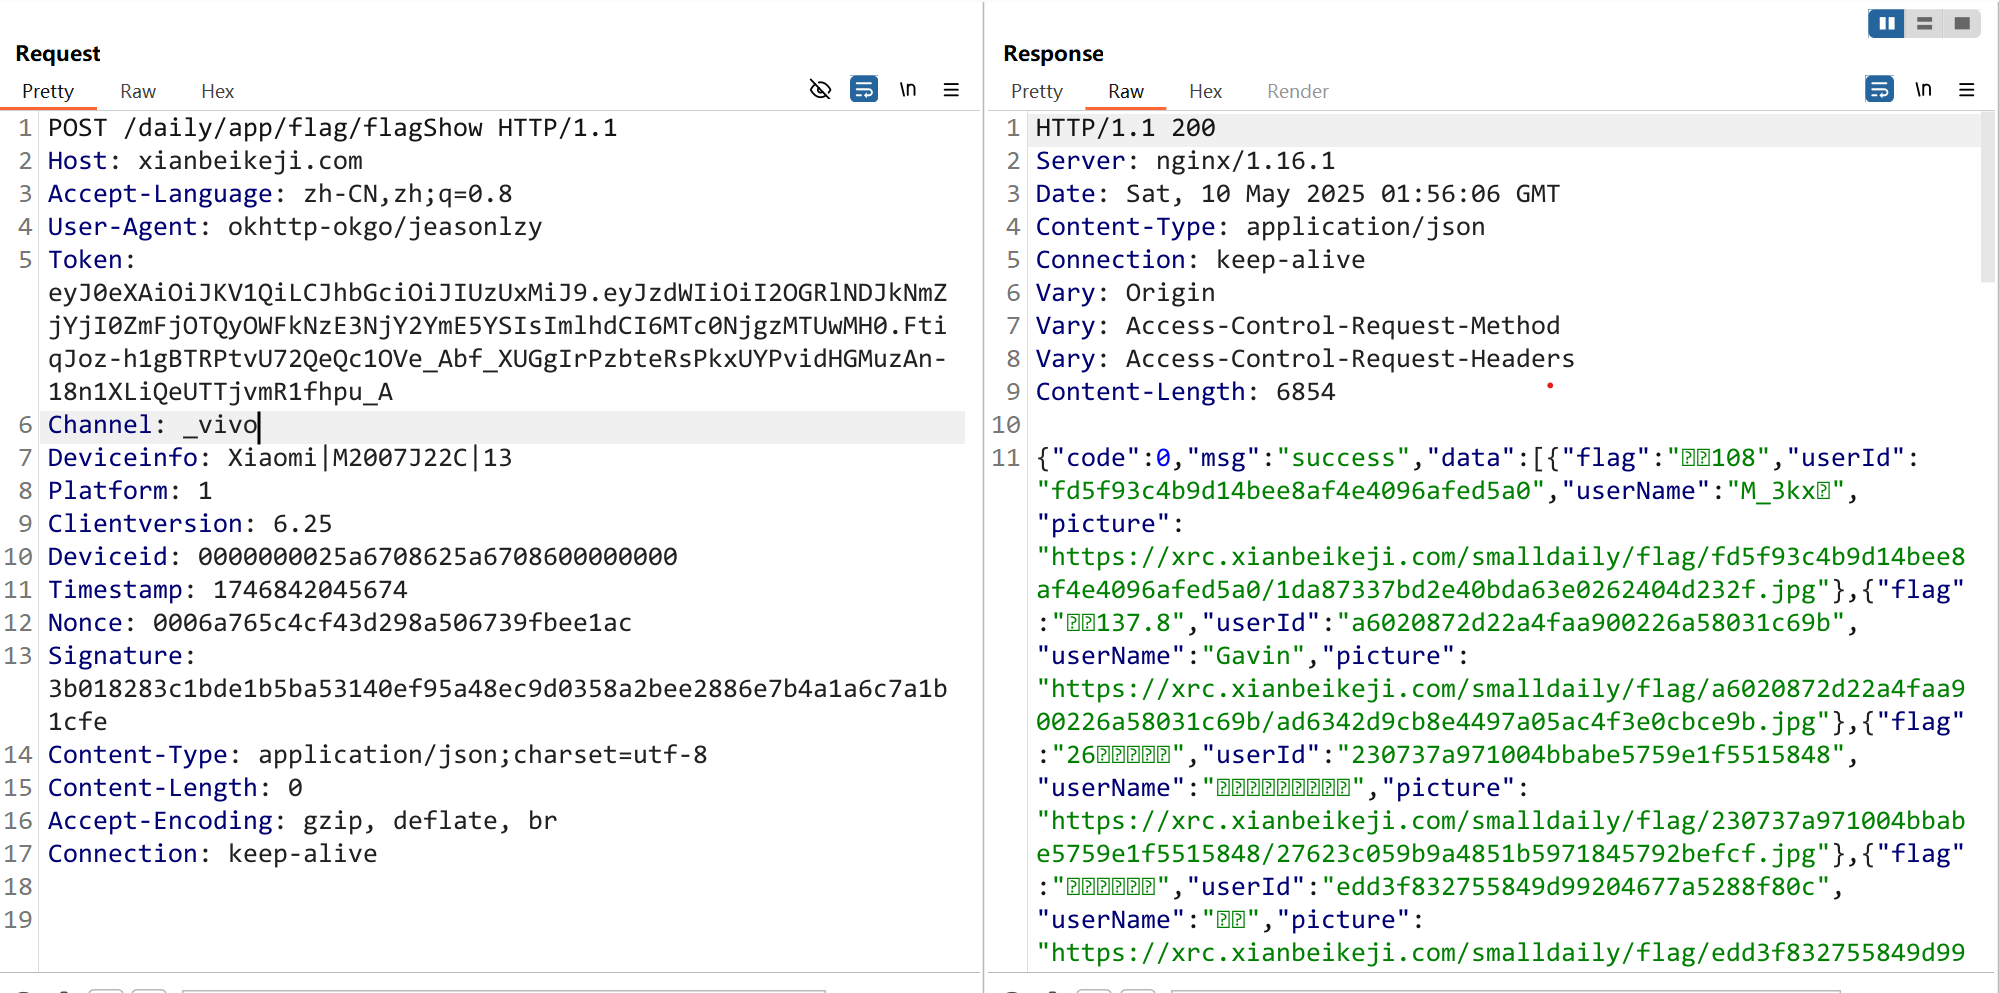Viewport: 1999px width, 993px height.
Task: Click the Response panel vertical scrollbar
Action: pyautogui.click(x=1987, y=200)
